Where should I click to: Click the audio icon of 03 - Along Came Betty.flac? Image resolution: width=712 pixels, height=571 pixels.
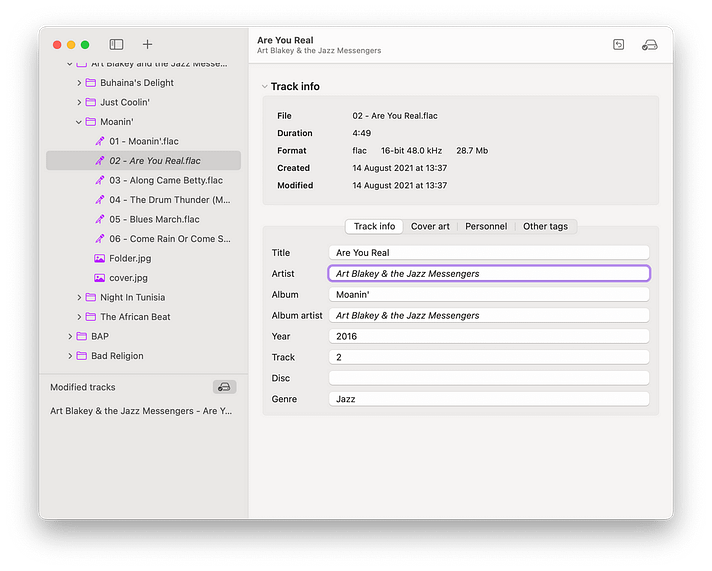99,180
